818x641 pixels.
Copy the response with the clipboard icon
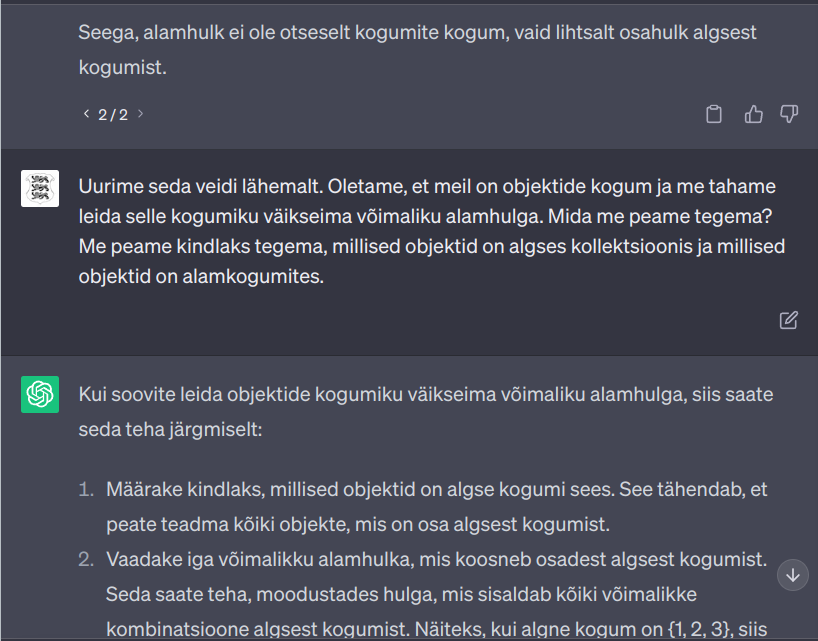pyautogui.click(x=714, y=114)
